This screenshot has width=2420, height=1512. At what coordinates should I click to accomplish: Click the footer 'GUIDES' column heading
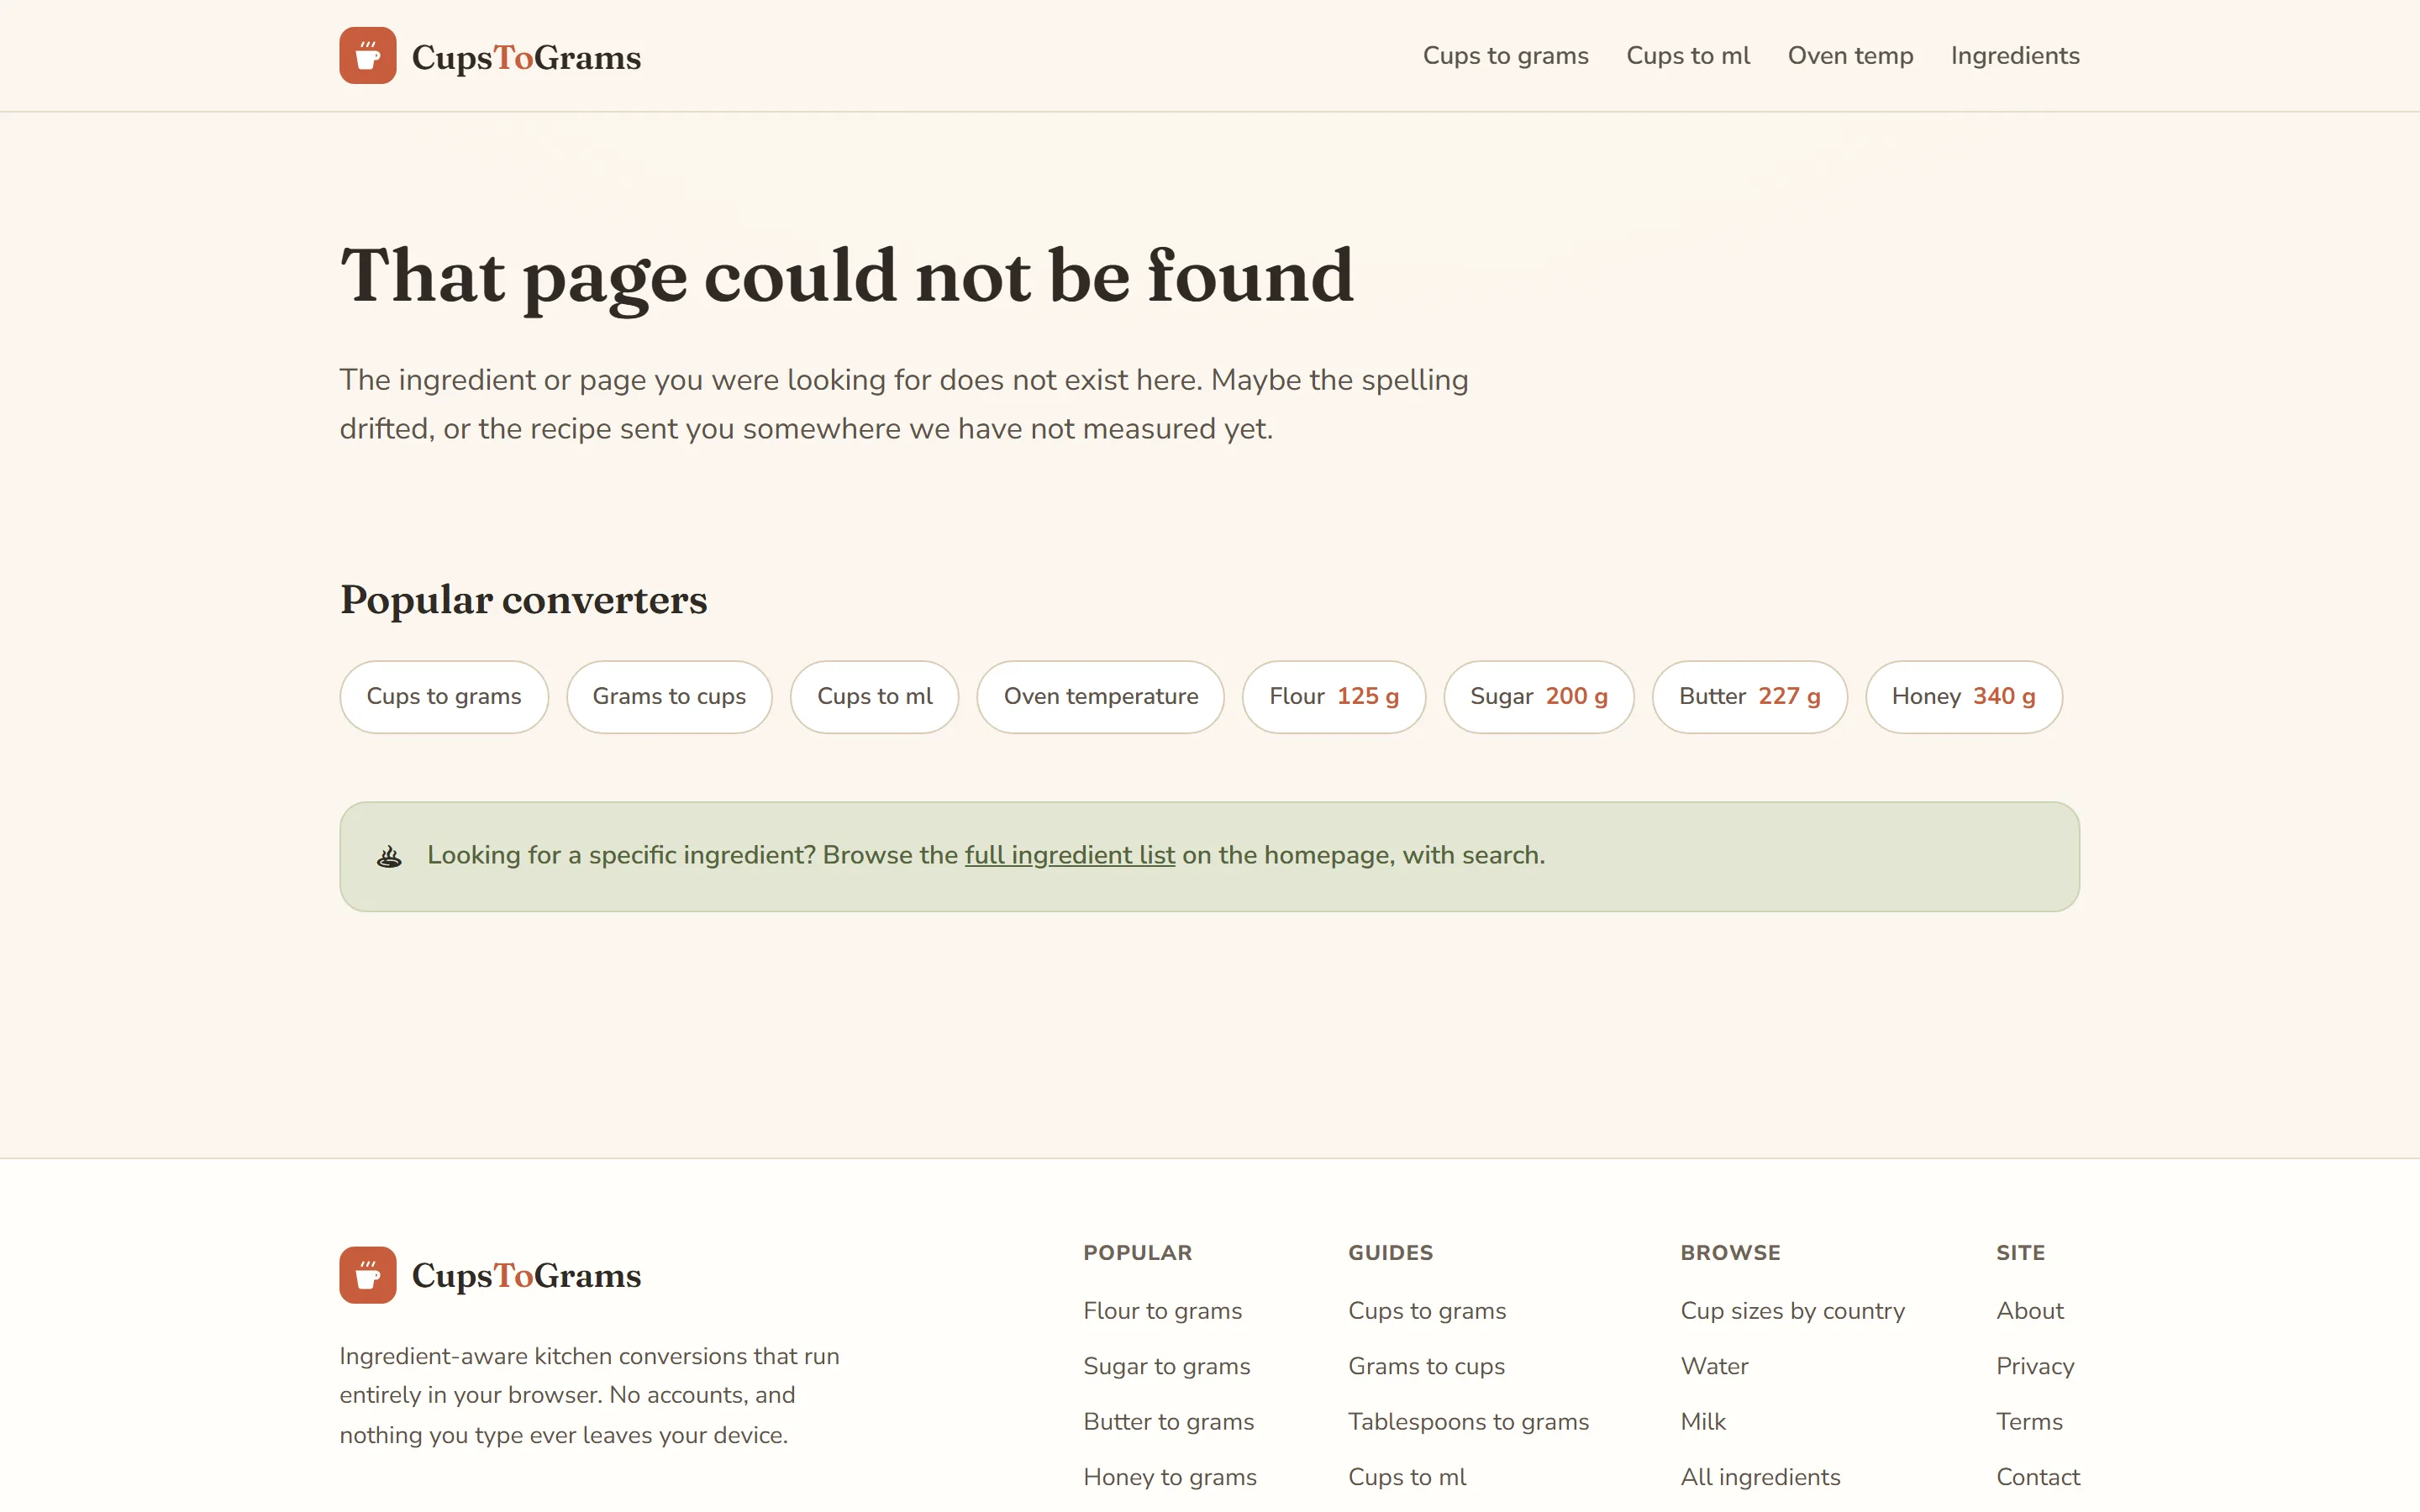pos(1390,1252)
